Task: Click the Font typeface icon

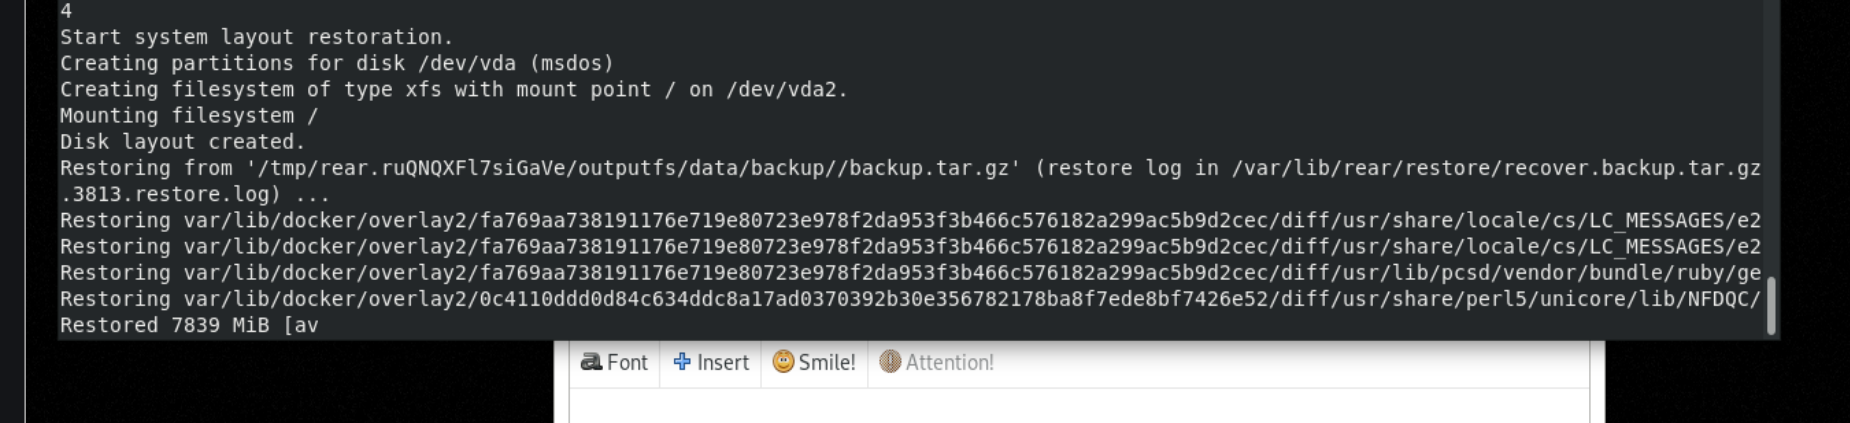Action: [591, 362]
